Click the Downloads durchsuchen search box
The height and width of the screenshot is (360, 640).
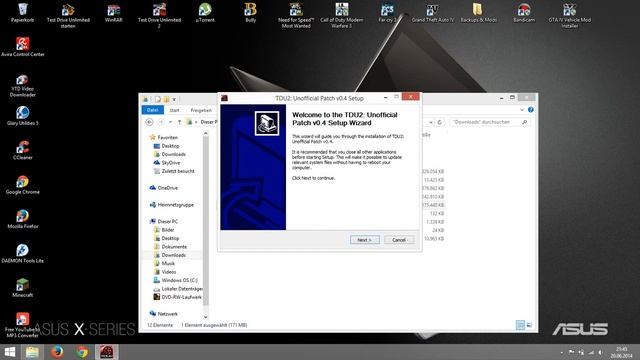[490, 122]
